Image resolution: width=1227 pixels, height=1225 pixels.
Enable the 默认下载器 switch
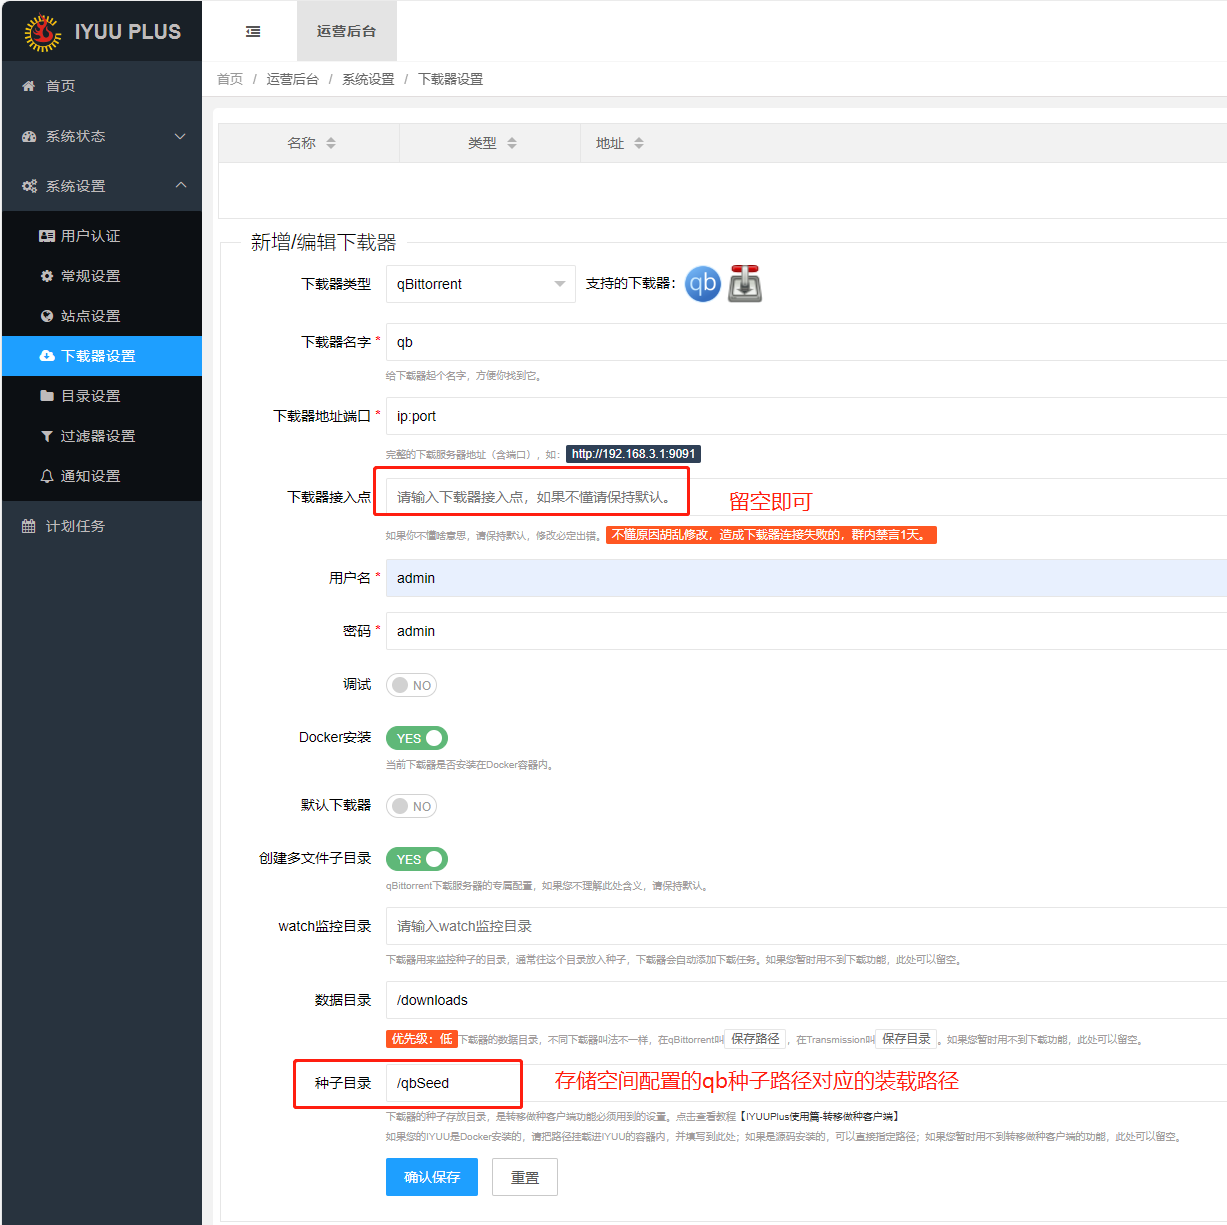[411, 806]
